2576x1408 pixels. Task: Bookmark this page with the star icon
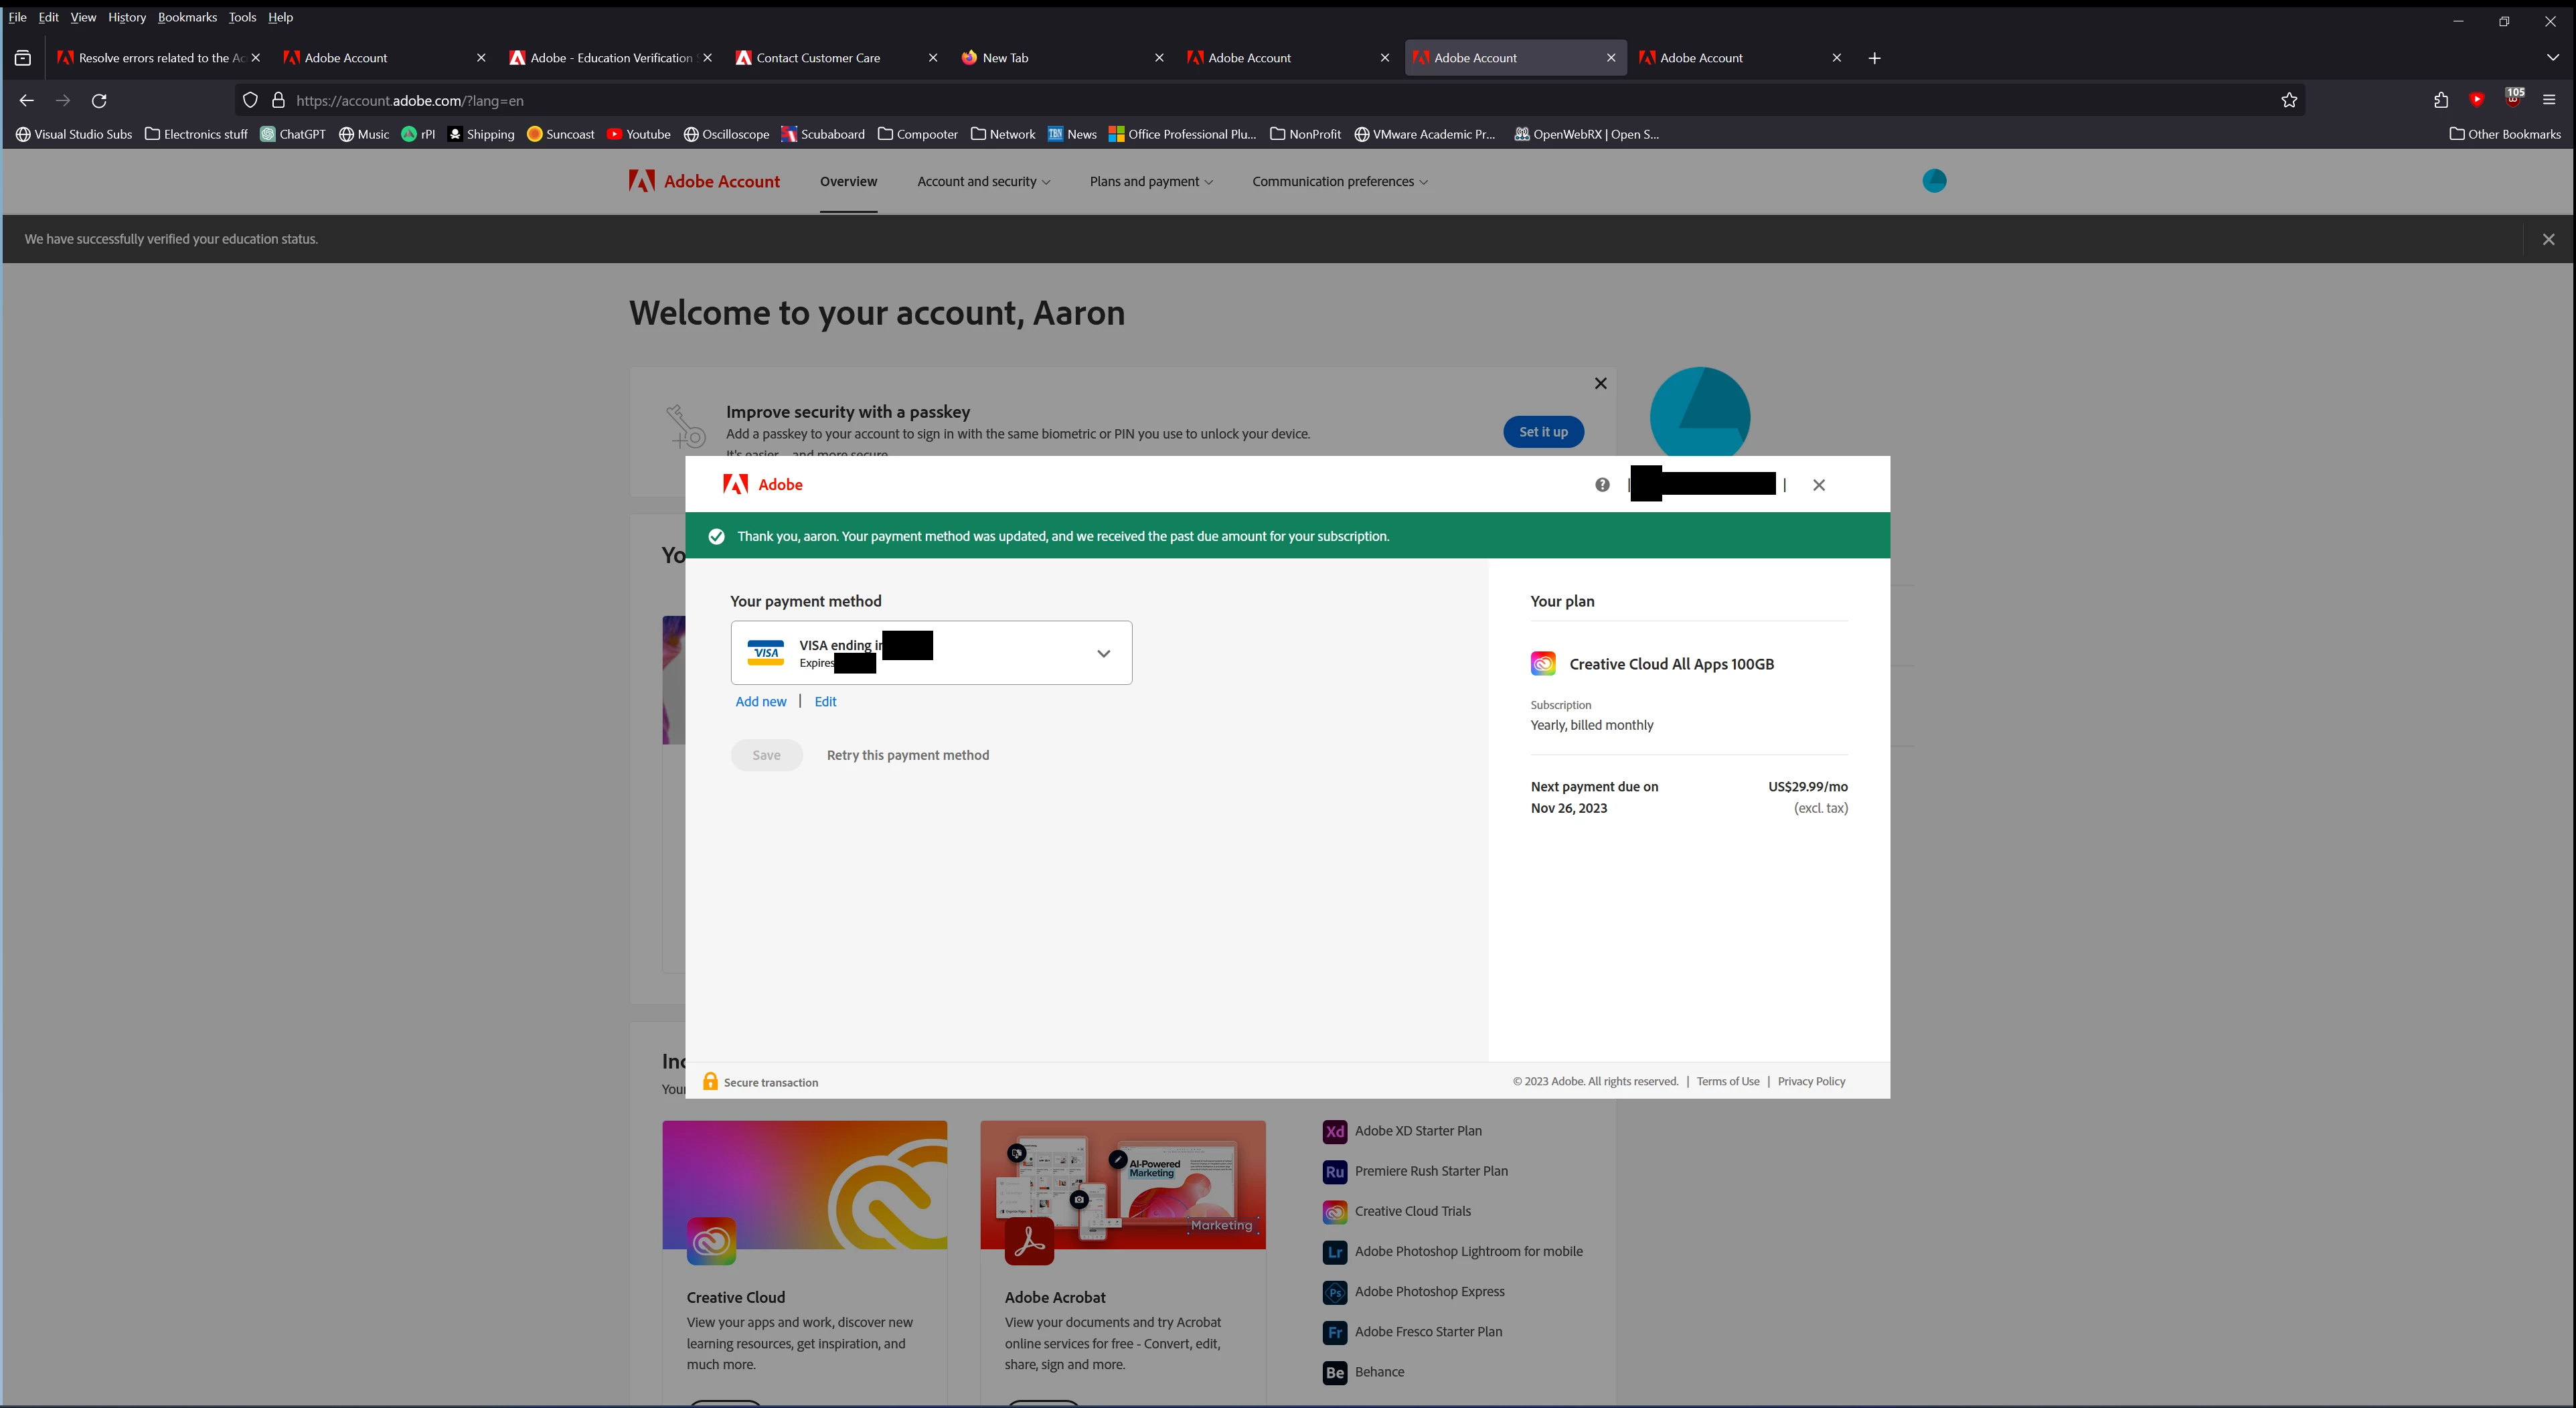tap(2289, 100)
